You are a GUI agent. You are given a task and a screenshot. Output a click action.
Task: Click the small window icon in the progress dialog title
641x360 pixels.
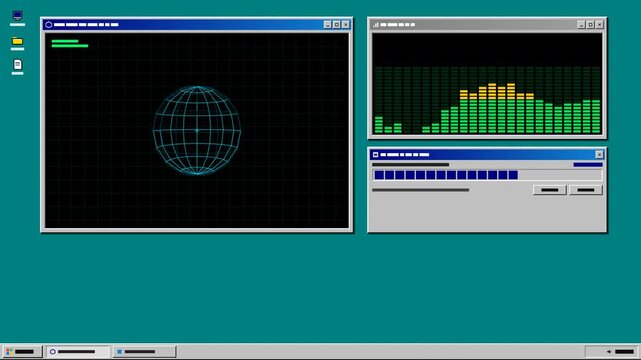click(375, 154)
